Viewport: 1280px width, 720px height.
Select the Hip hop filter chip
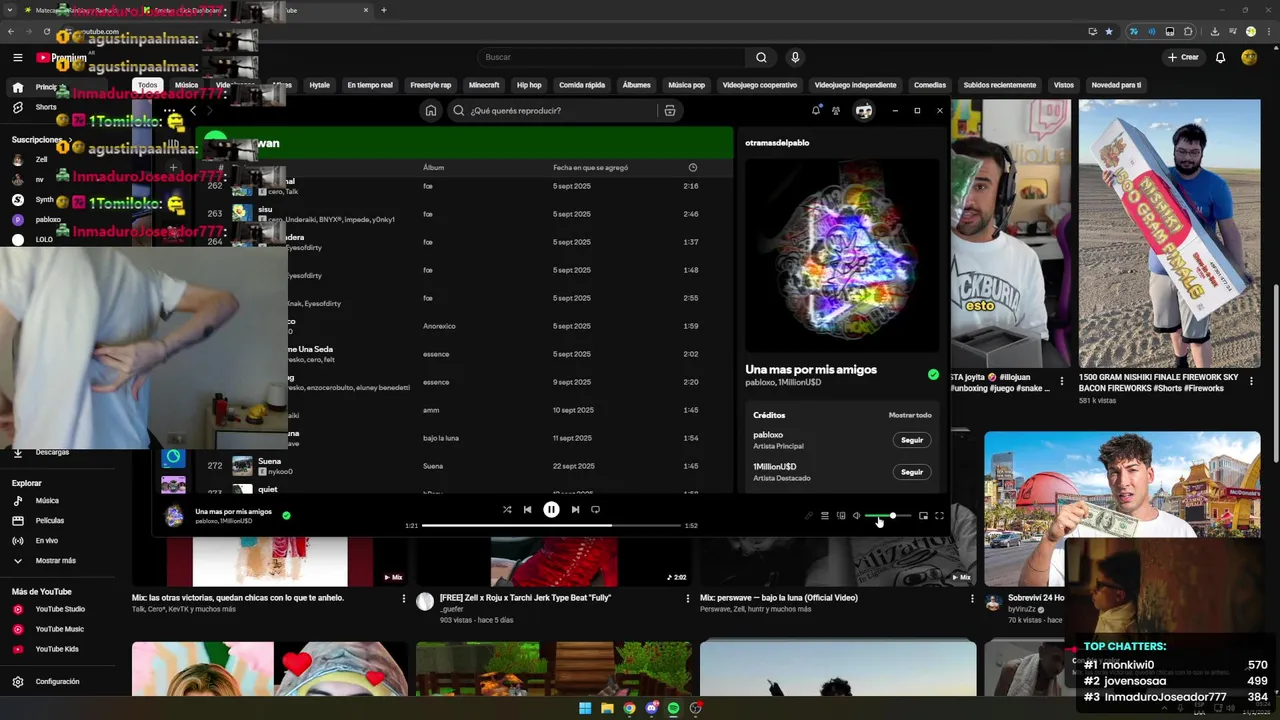[529, 85]
